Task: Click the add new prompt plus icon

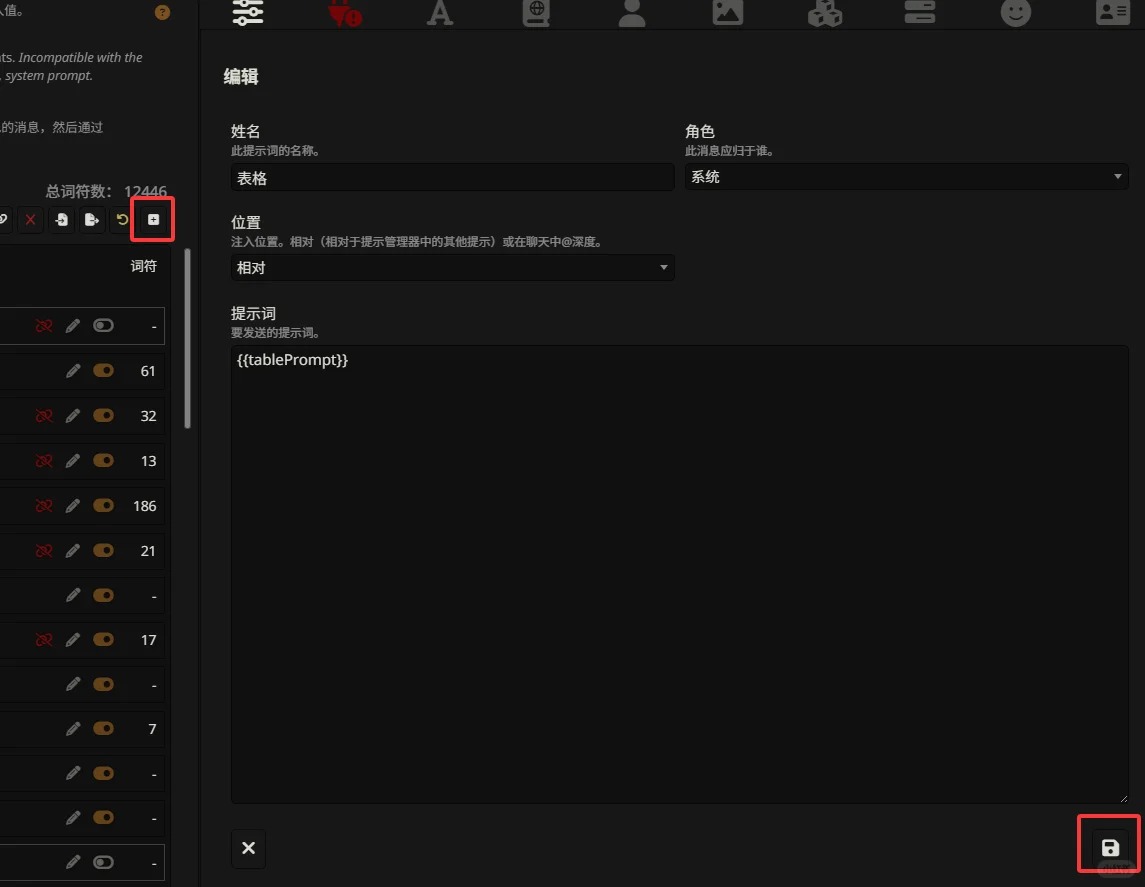Action: [153, 220]
